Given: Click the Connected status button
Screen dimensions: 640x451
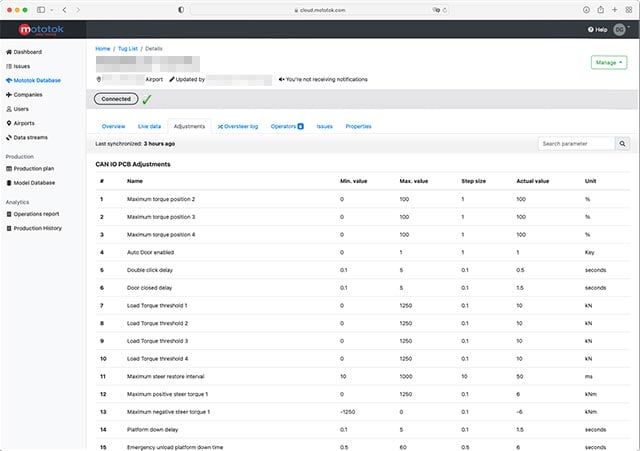Looking at the screenshot, I should pos(116,99).
